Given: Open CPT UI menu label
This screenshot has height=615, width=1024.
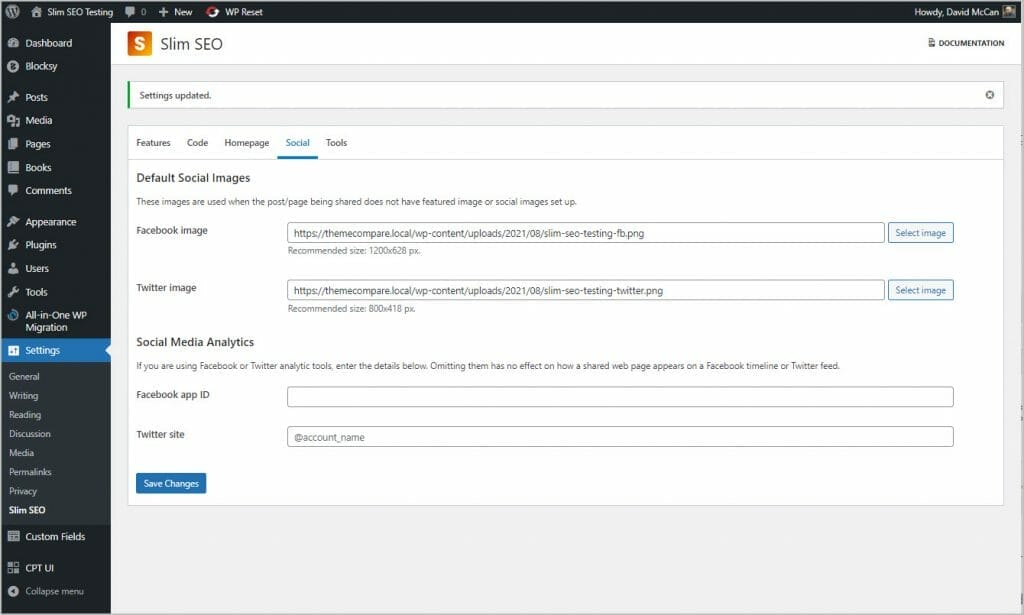Looking at the screenshot, I should pyautogui.click(x=40, y=568).
